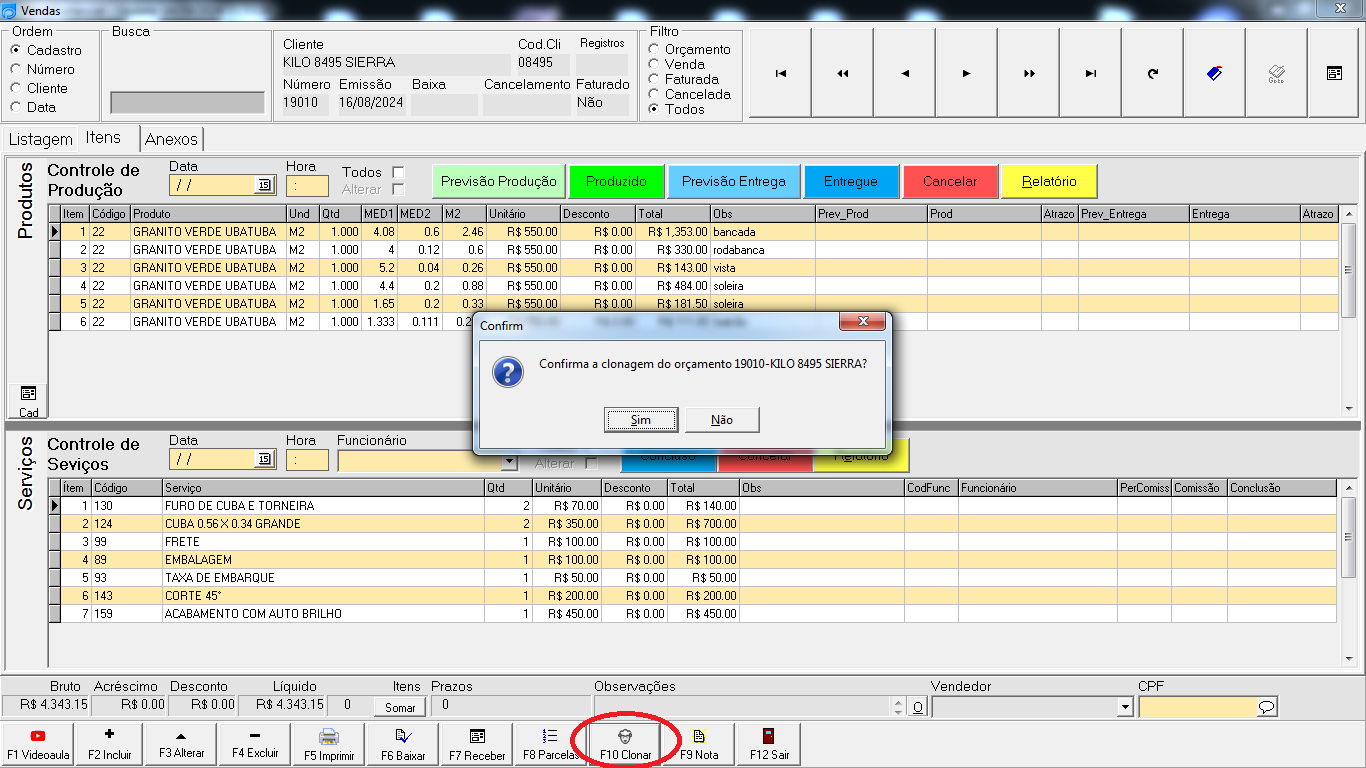Select the Número order radio button

16,69
